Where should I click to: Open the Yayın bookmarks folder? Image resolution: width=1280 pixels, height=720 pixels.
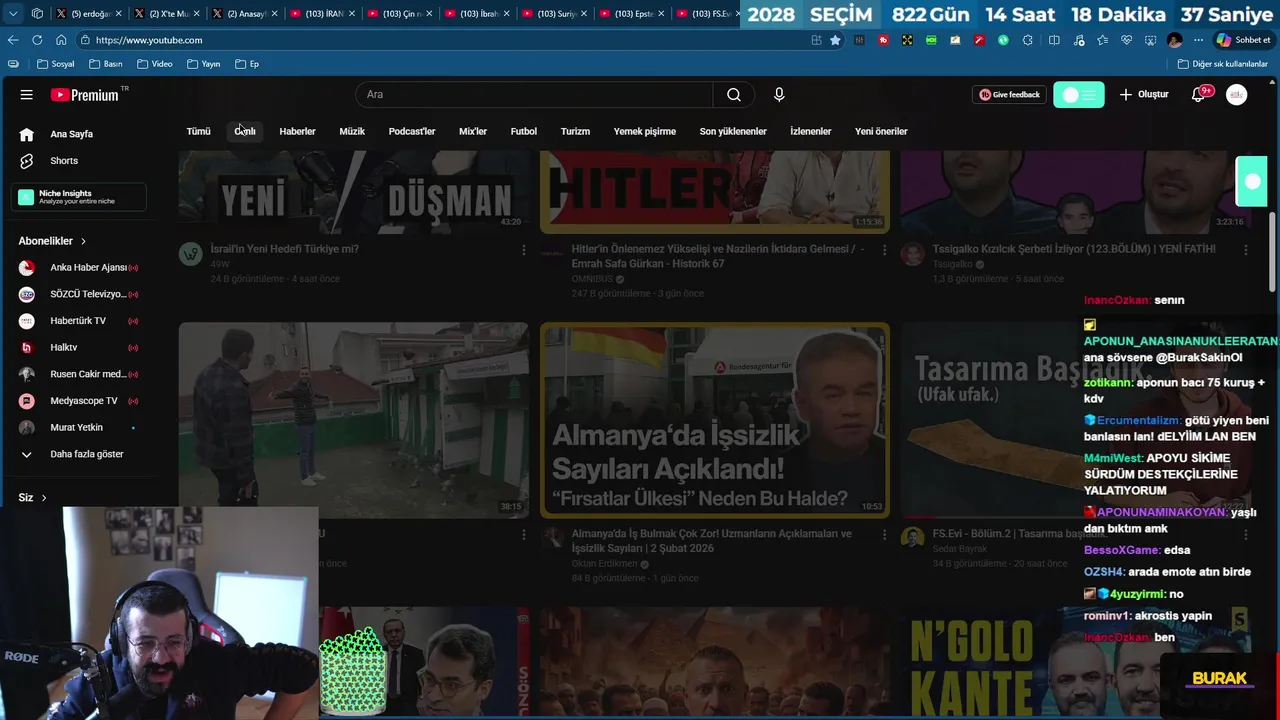203,64
